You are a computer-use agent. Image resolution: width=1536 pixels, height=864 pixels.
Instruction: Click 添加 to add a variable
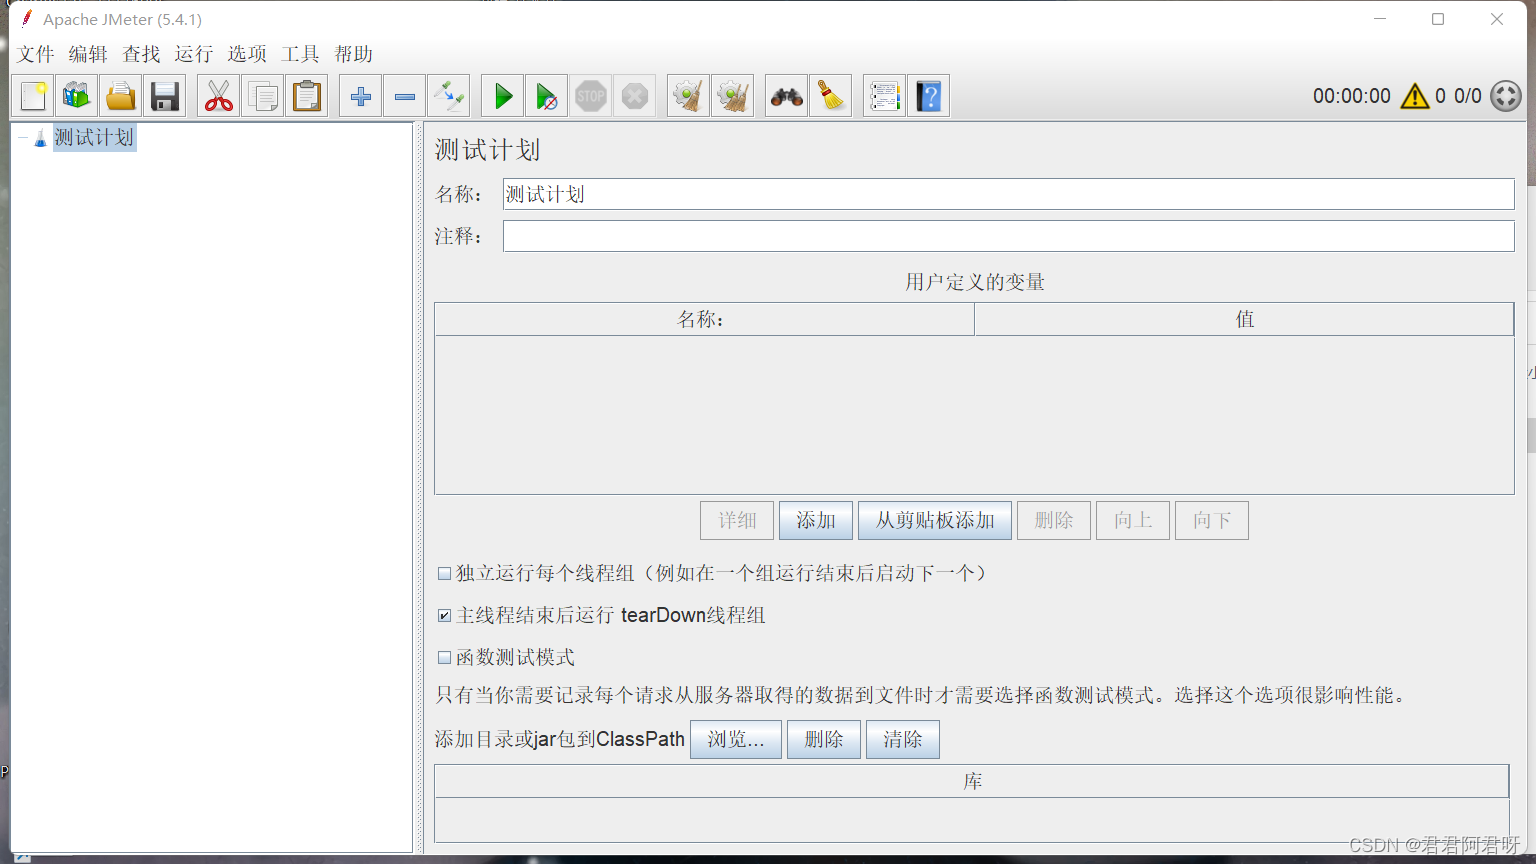tap(816, 520)
